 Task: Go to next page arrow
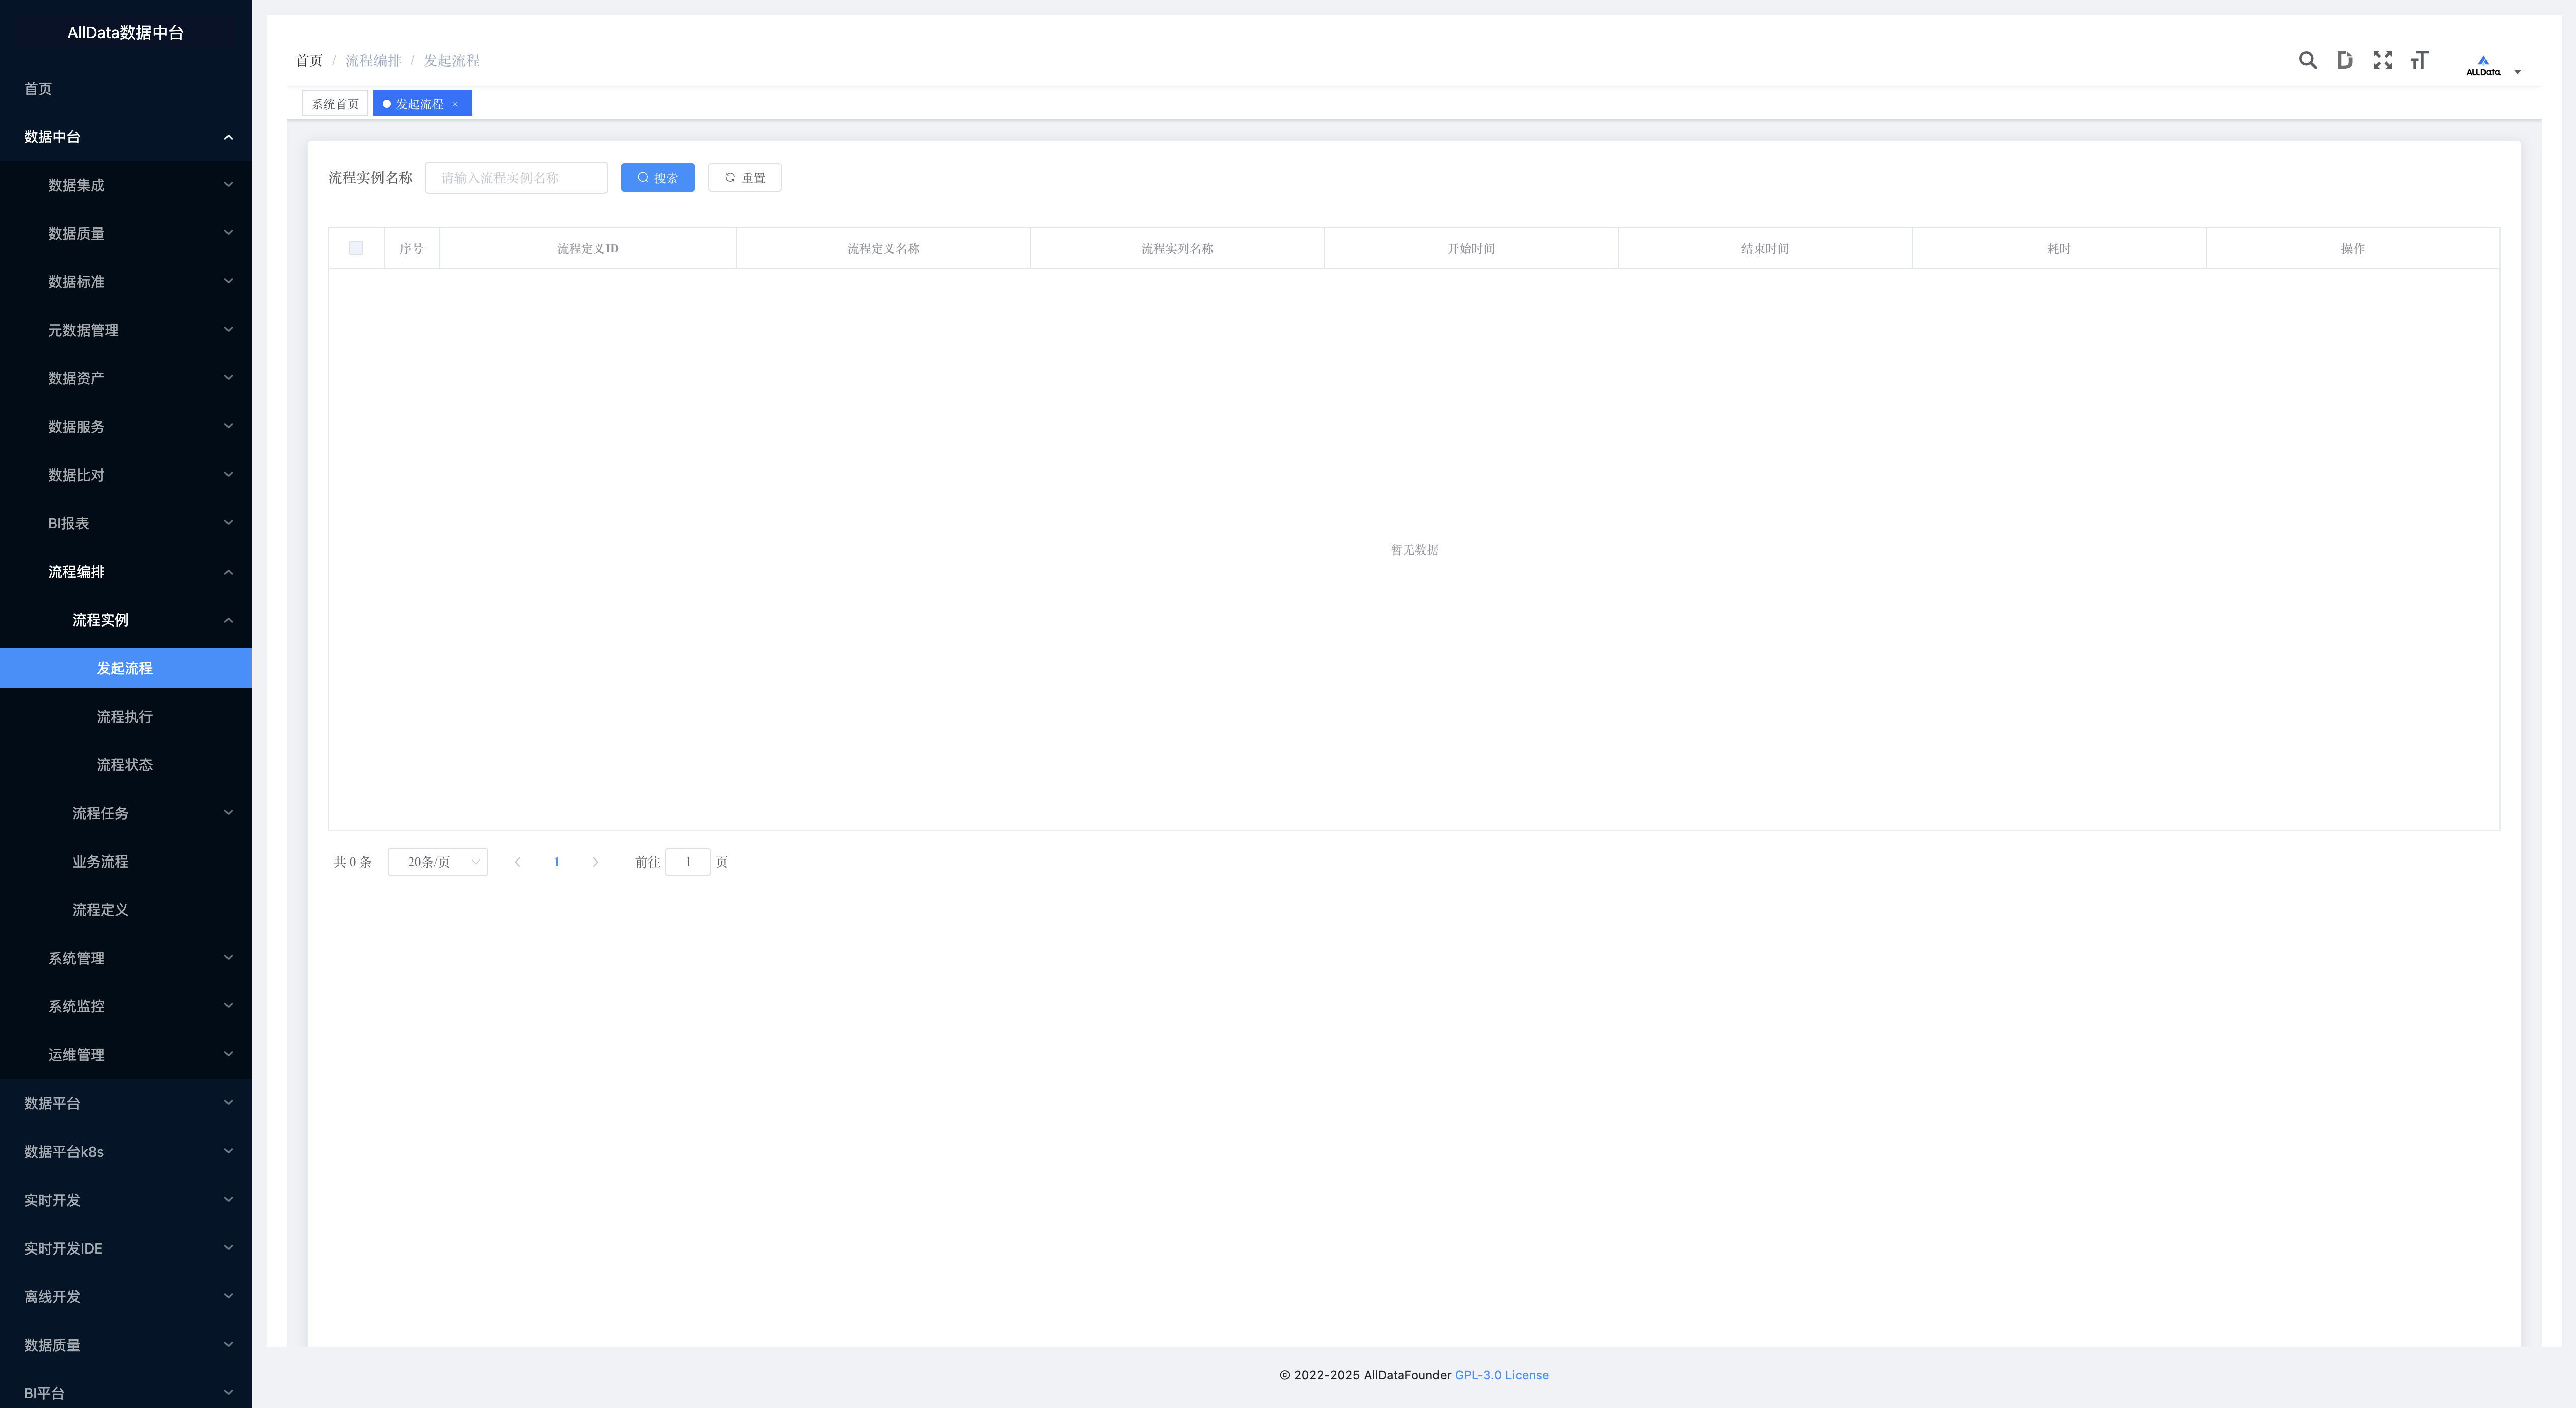click(595, 862)
